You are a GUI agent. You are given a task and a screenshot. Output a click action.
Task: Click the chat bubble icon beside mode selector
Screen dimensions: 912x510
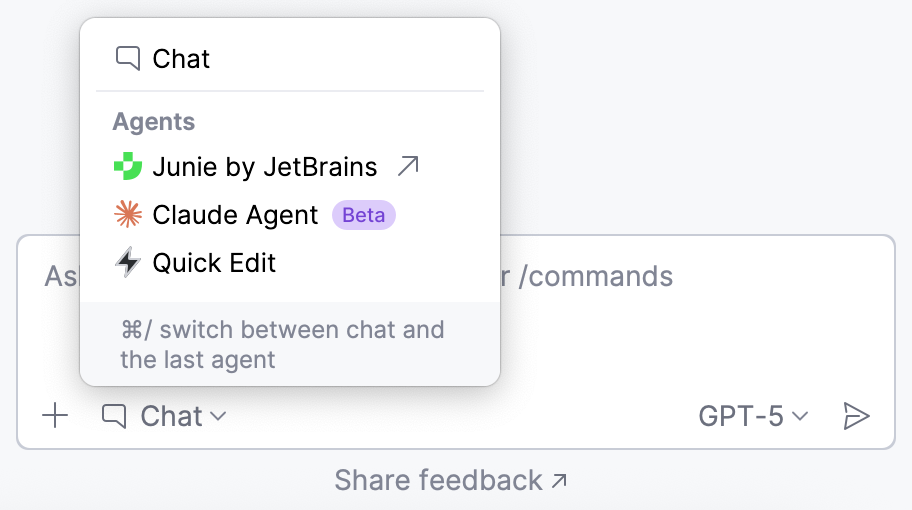coord(115,416)
